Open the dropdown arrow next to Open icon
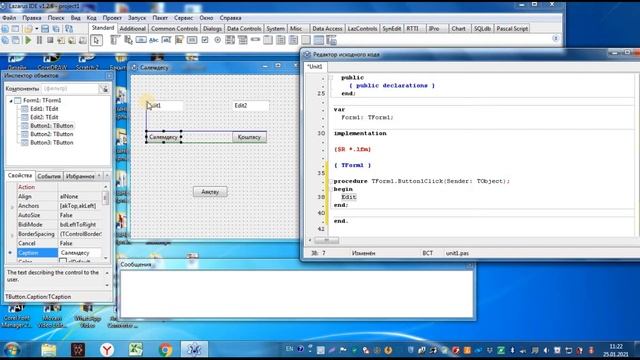 [x=36, y=29]
